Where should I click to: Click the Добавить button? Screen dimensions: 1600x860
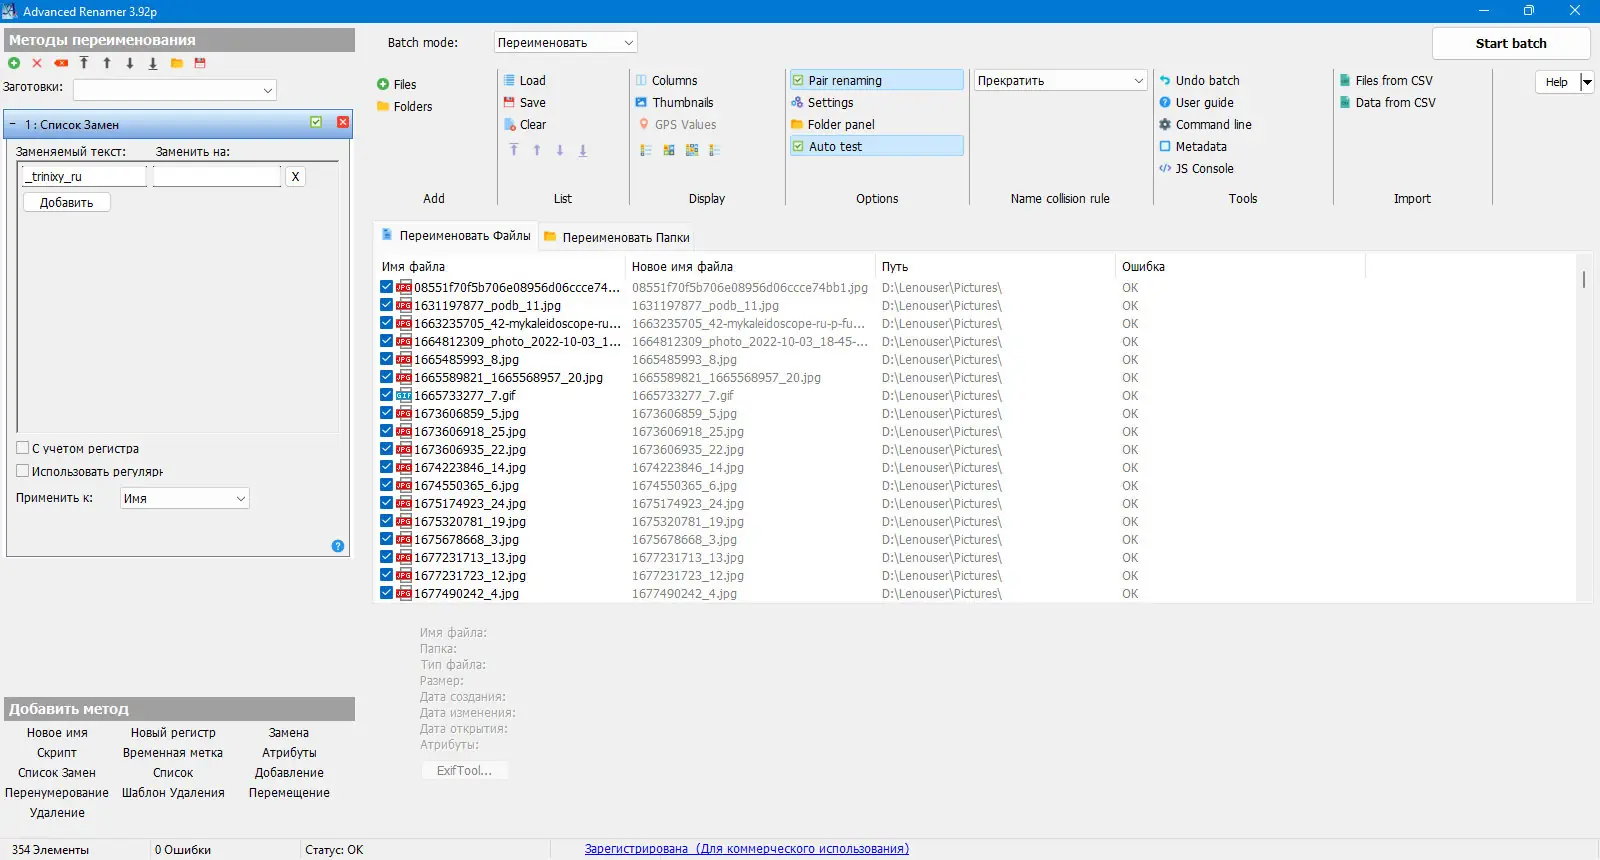pyautogui.click(x=67, y=202)
